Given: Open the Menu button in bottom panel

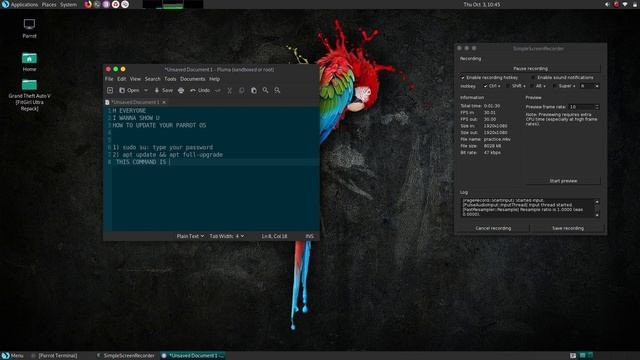Looking at the screenshot, I should 12,356.
